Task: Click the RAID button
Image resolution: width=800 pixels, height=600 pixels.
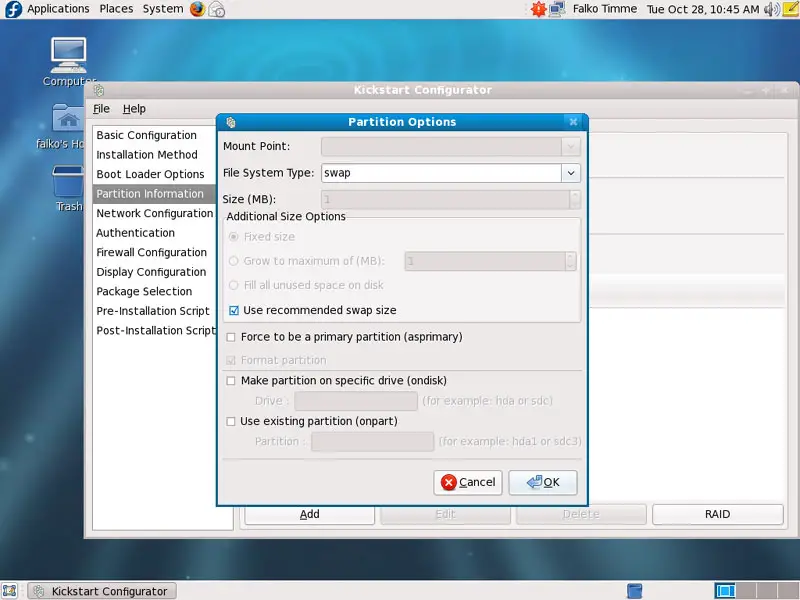Action: pyautogui.click(x=717, y=514)
